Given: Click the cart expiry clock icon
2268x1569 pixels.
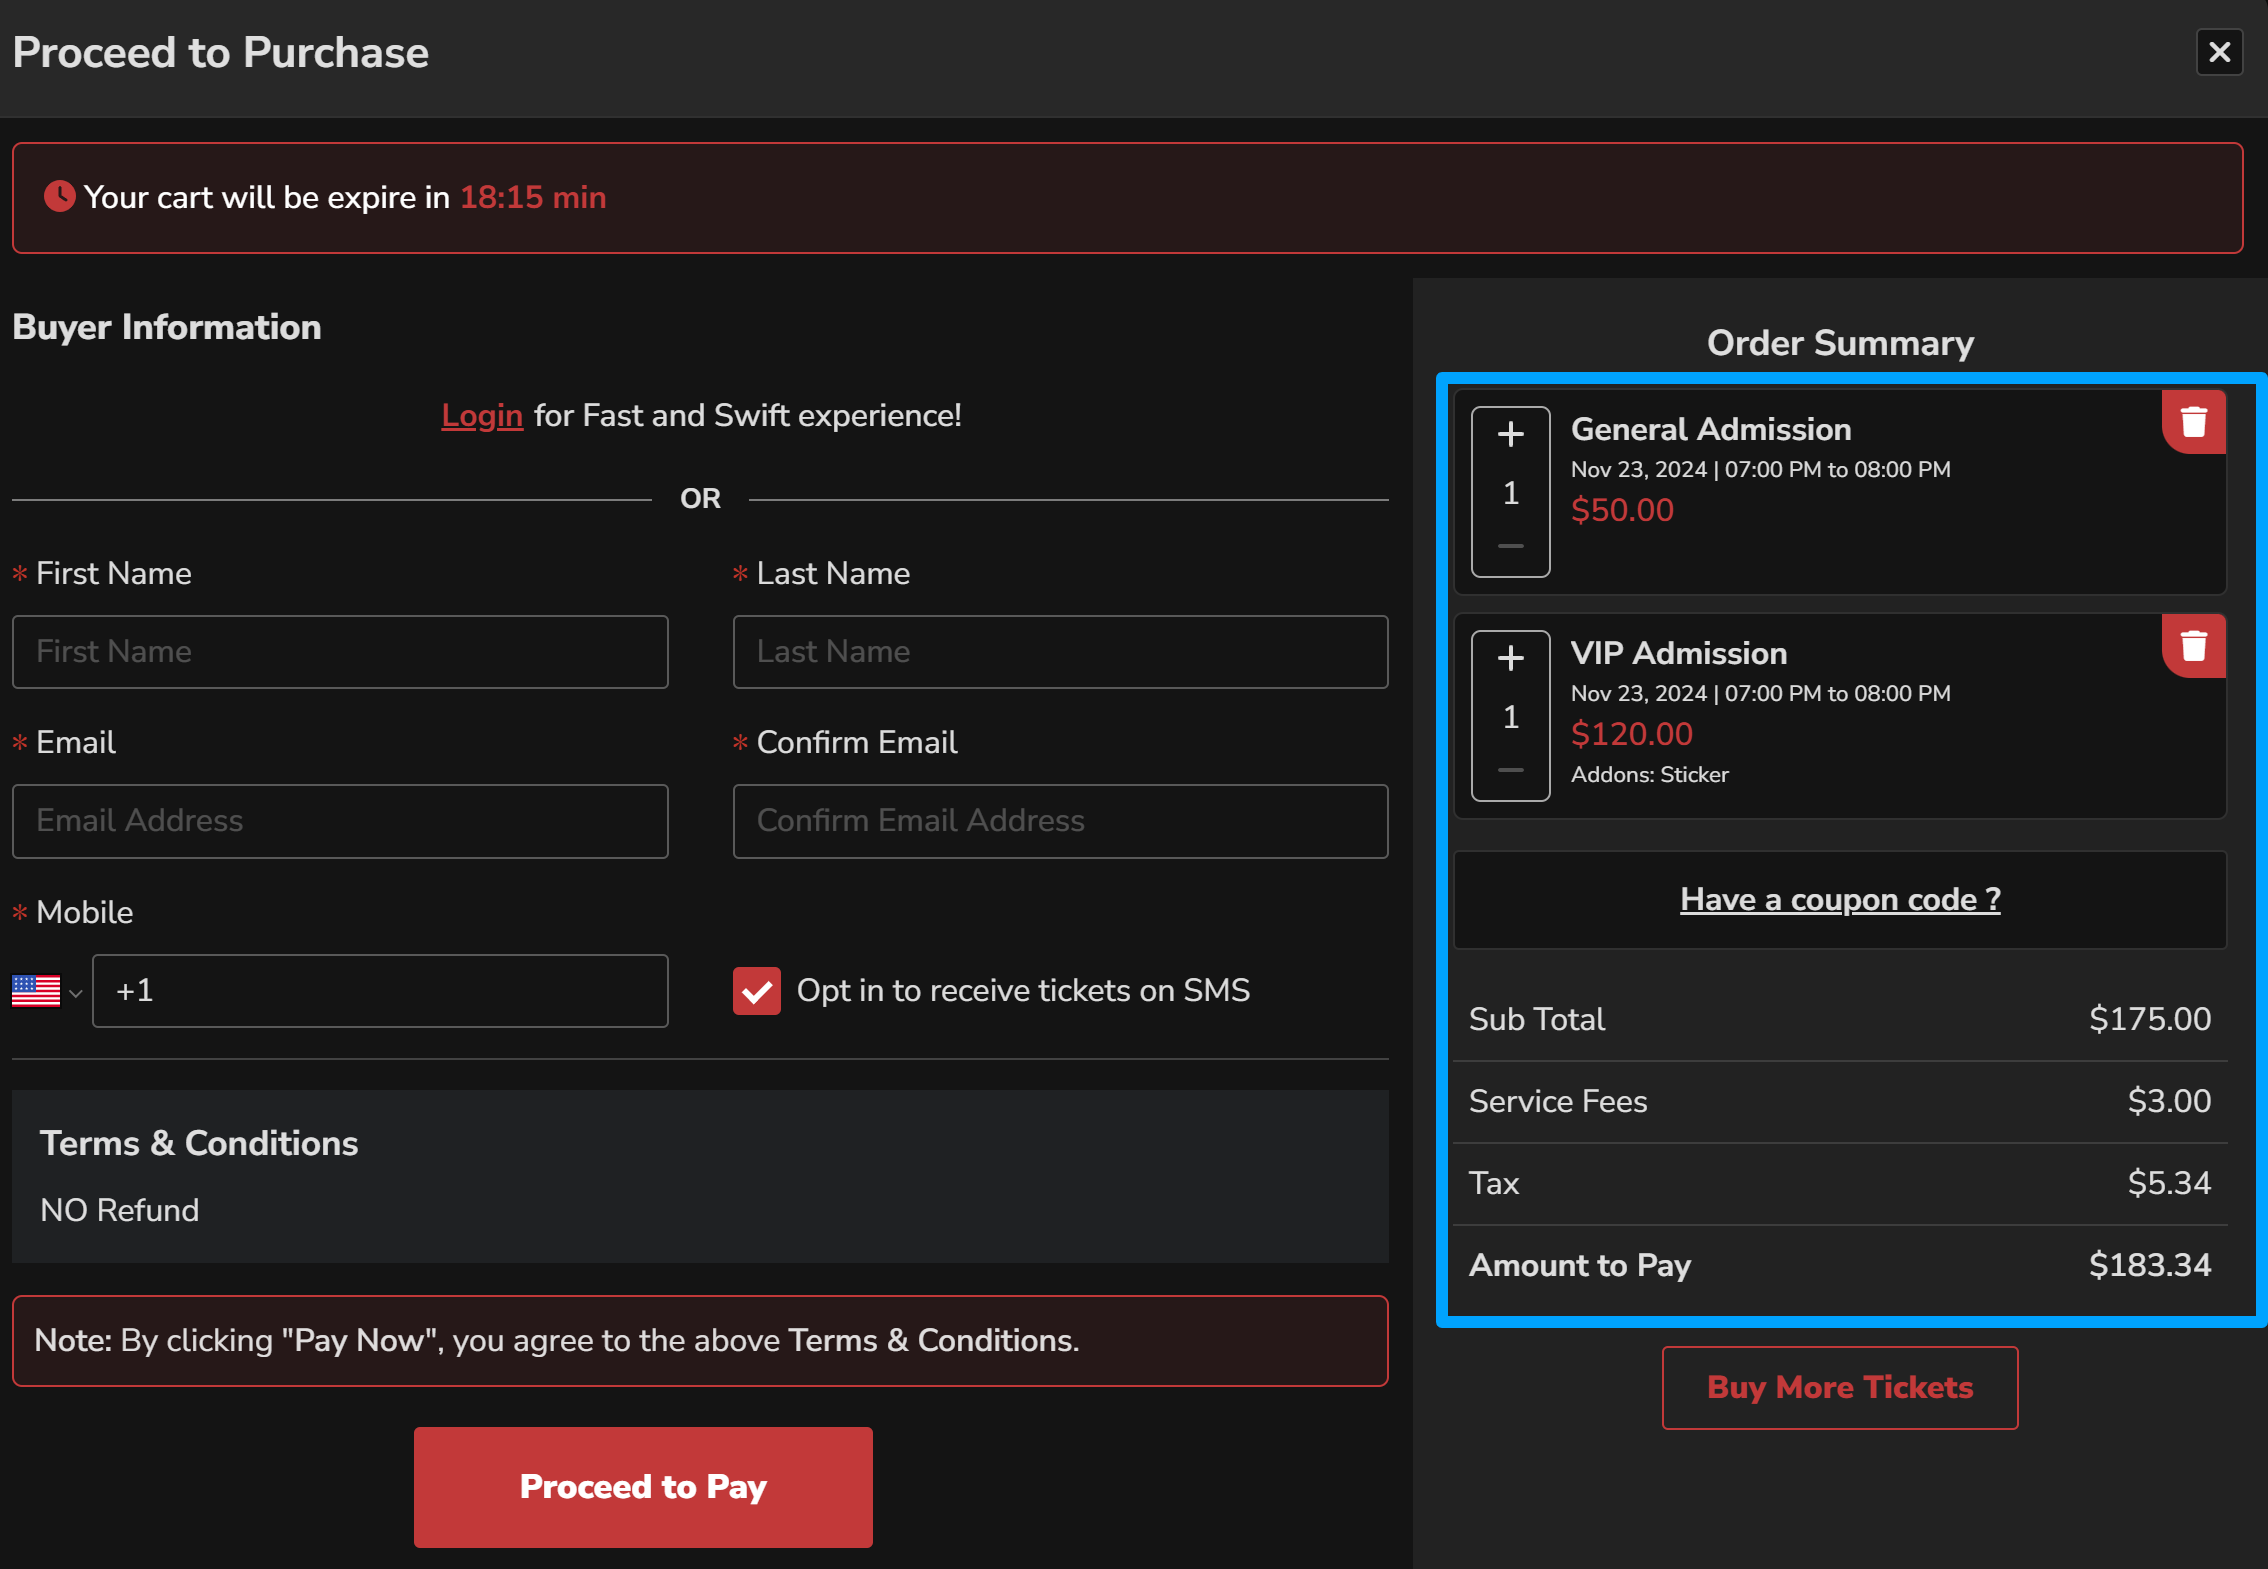Looking at the screenshot, I should click(x=60, y=196).
